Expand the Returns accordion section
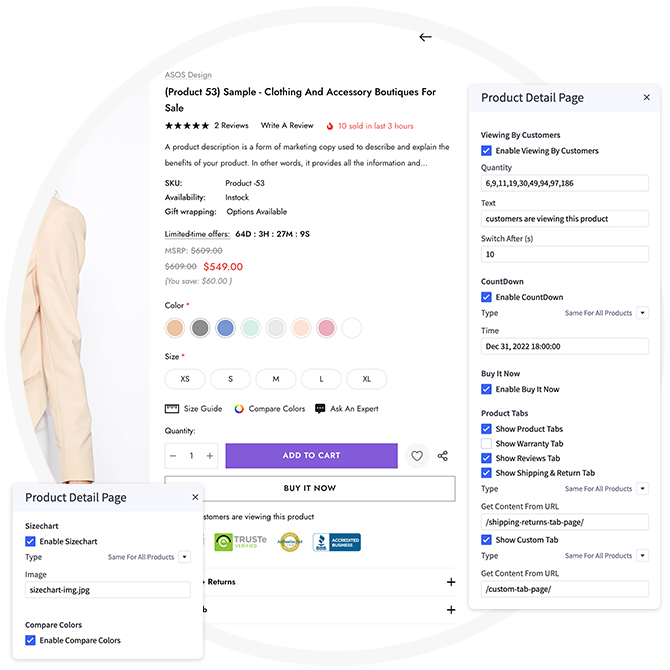This screenshot has width=670, height=670. (451, 581)
